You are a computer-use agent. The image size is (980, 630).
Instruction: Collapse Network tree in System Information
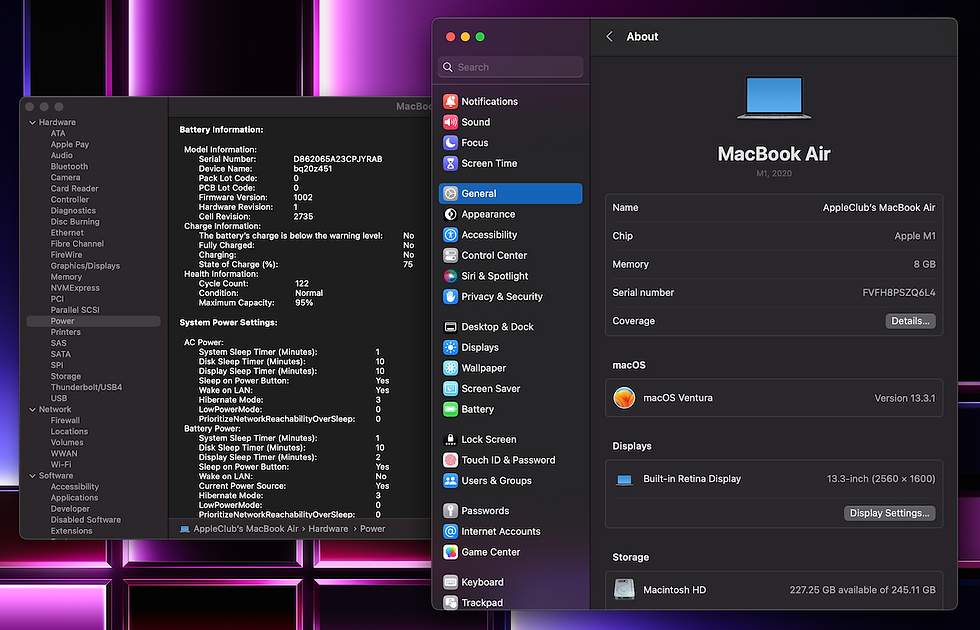click(x=32, y=409)
